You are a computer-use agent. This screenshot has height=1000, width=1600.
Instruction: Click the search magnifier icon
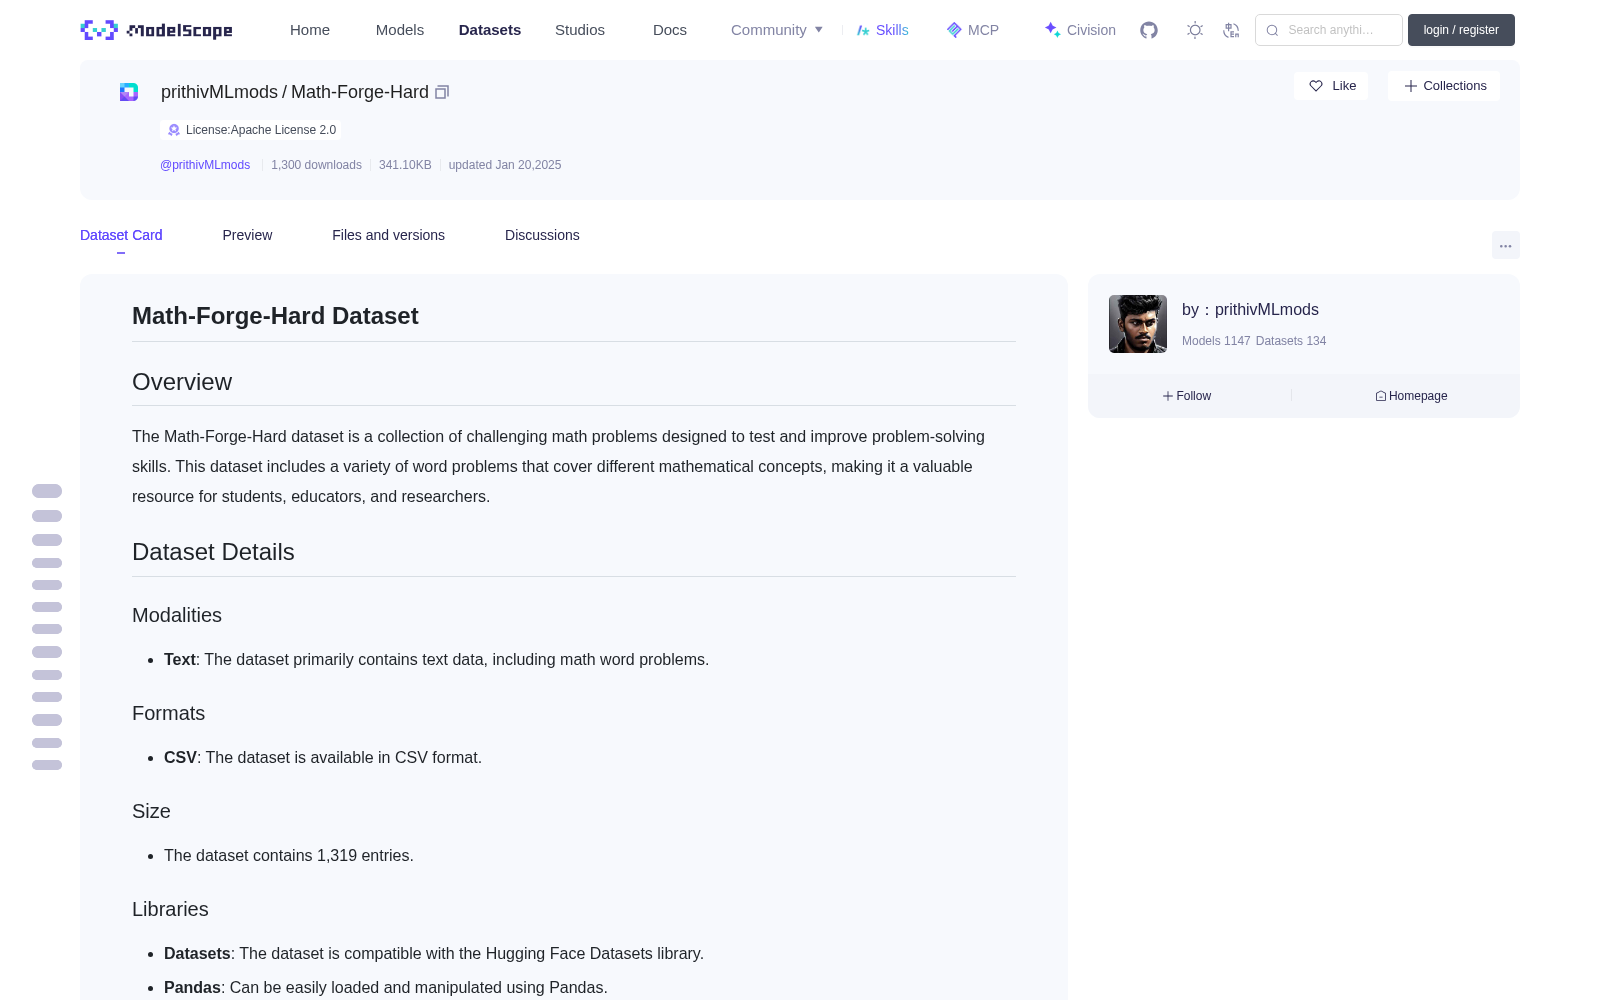[x=1272, y=30]
